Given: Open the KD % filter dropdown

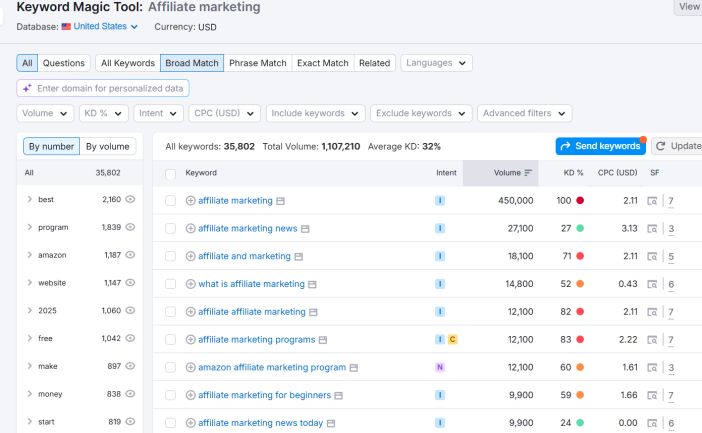Looking at the screenshot, I should coord(105,113).
